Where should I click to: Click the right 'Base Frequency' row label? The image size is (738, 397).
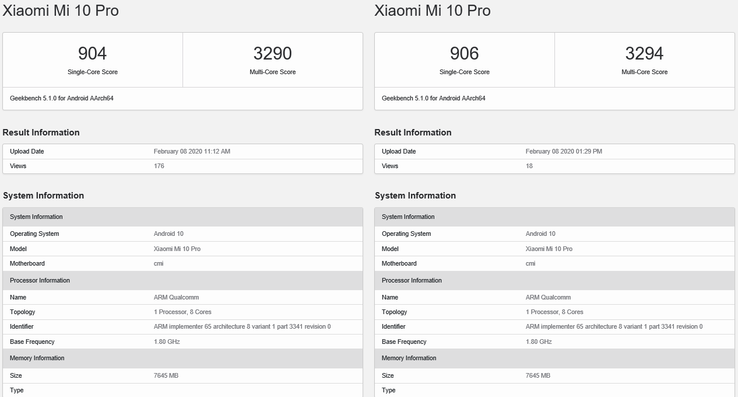[x=404, y=341]
